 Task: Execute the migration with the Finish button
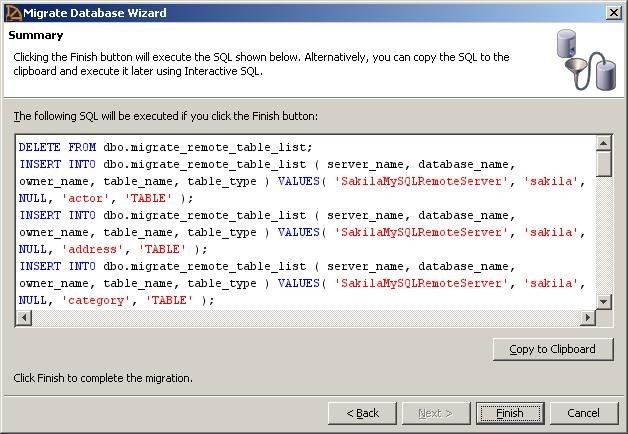point(508,413)
